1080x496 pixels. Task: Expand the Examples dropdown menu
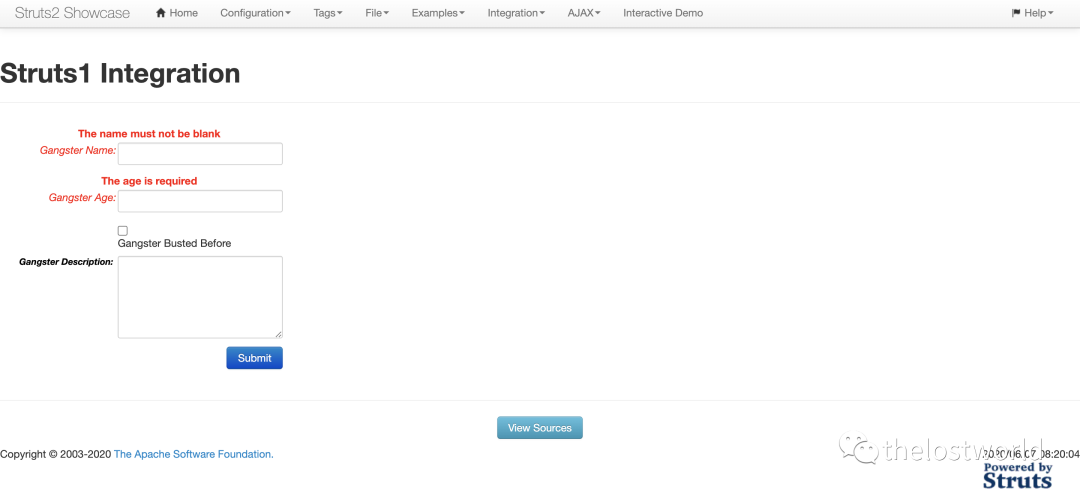click(x=438, y=13)
